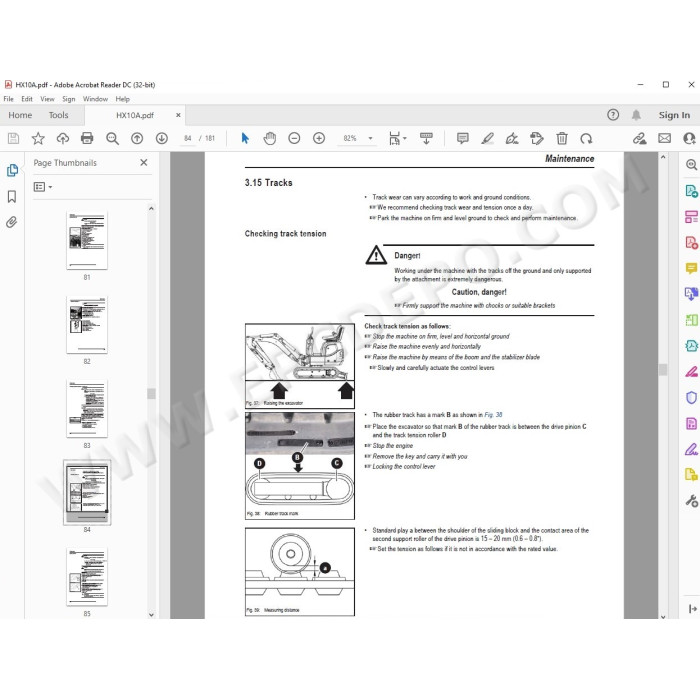Click document scrollbar down arrow
This screenshot has width=700, height=700.
(x=663, y=617)
